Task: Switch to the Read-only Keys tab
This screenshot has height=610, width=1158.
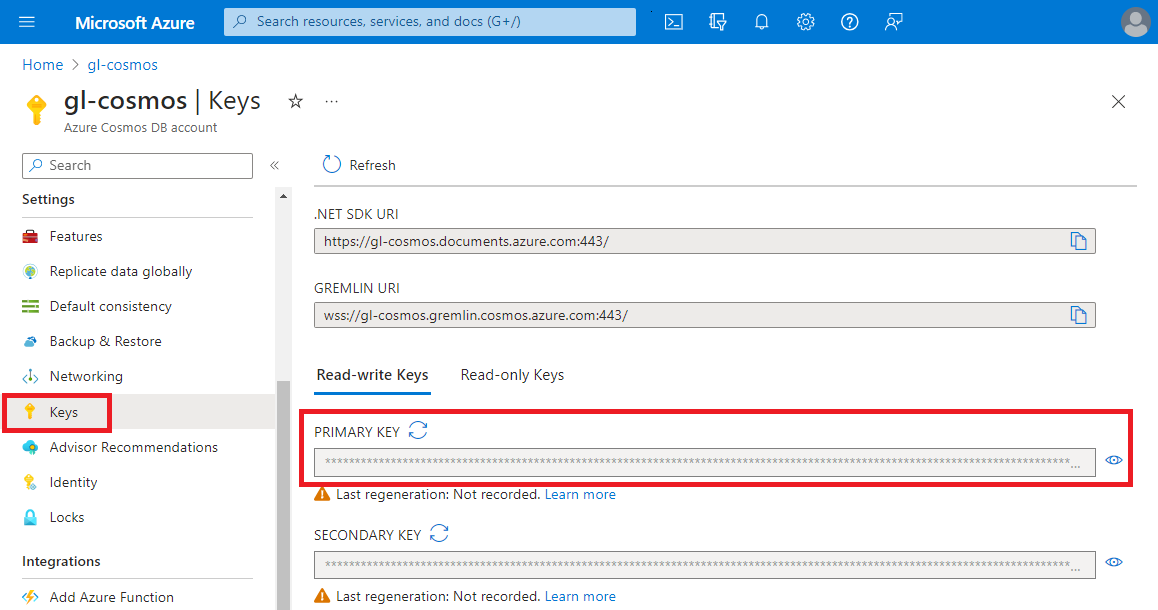Action: (x=512, y=375)
